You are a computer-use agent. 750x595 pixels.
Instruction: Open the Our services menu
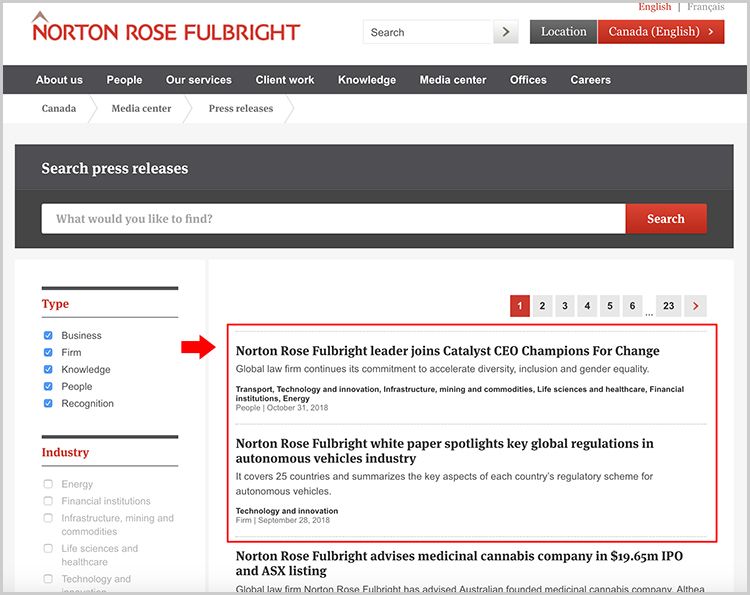pyautogui.click(x=199, y=80)
